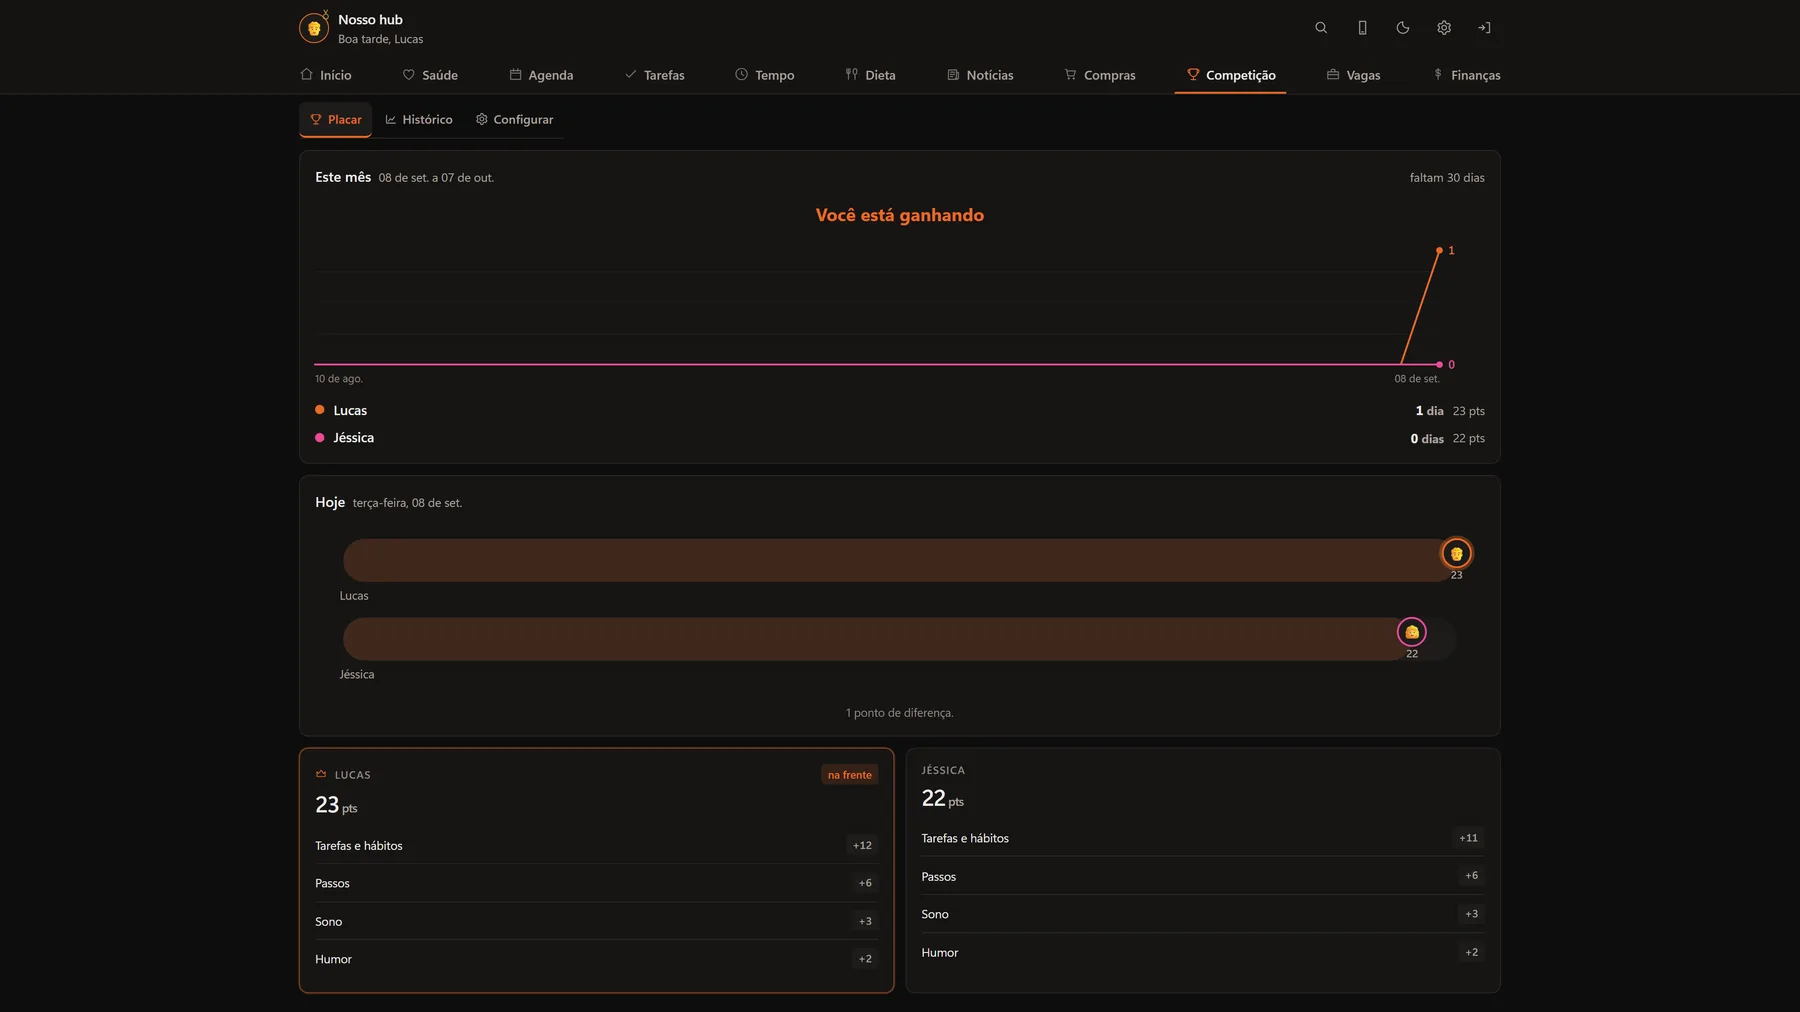Open the Saúde tab
This screenshot has height=1012, width=1800.
(x=430, y=75)
